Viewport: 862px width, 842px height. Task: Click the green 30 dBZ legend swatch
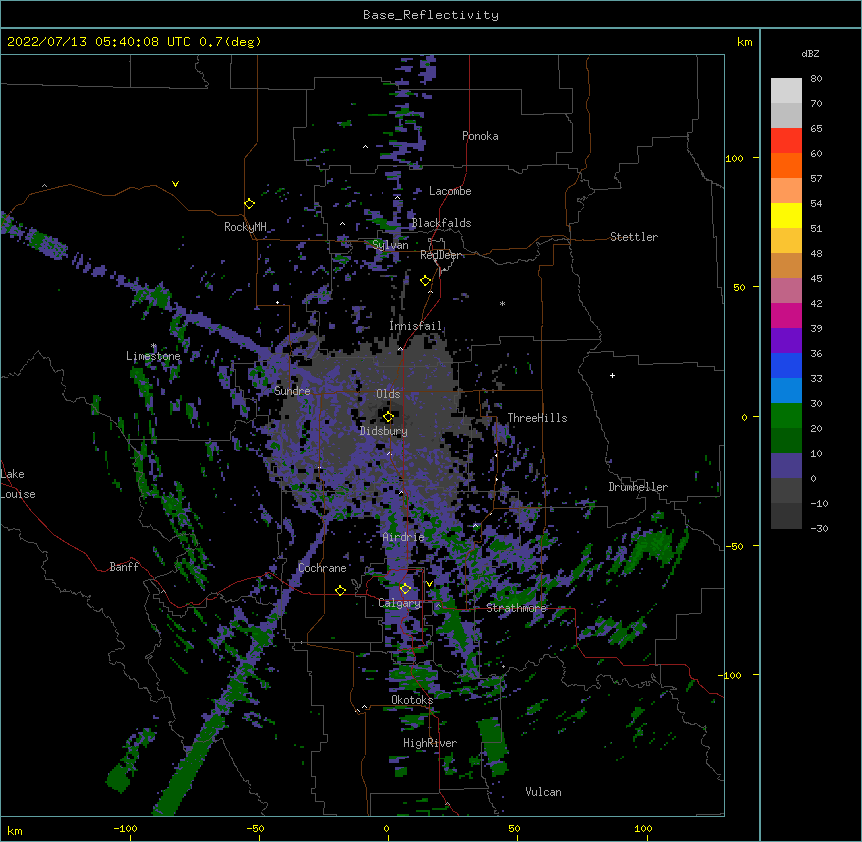coord(786,416)
